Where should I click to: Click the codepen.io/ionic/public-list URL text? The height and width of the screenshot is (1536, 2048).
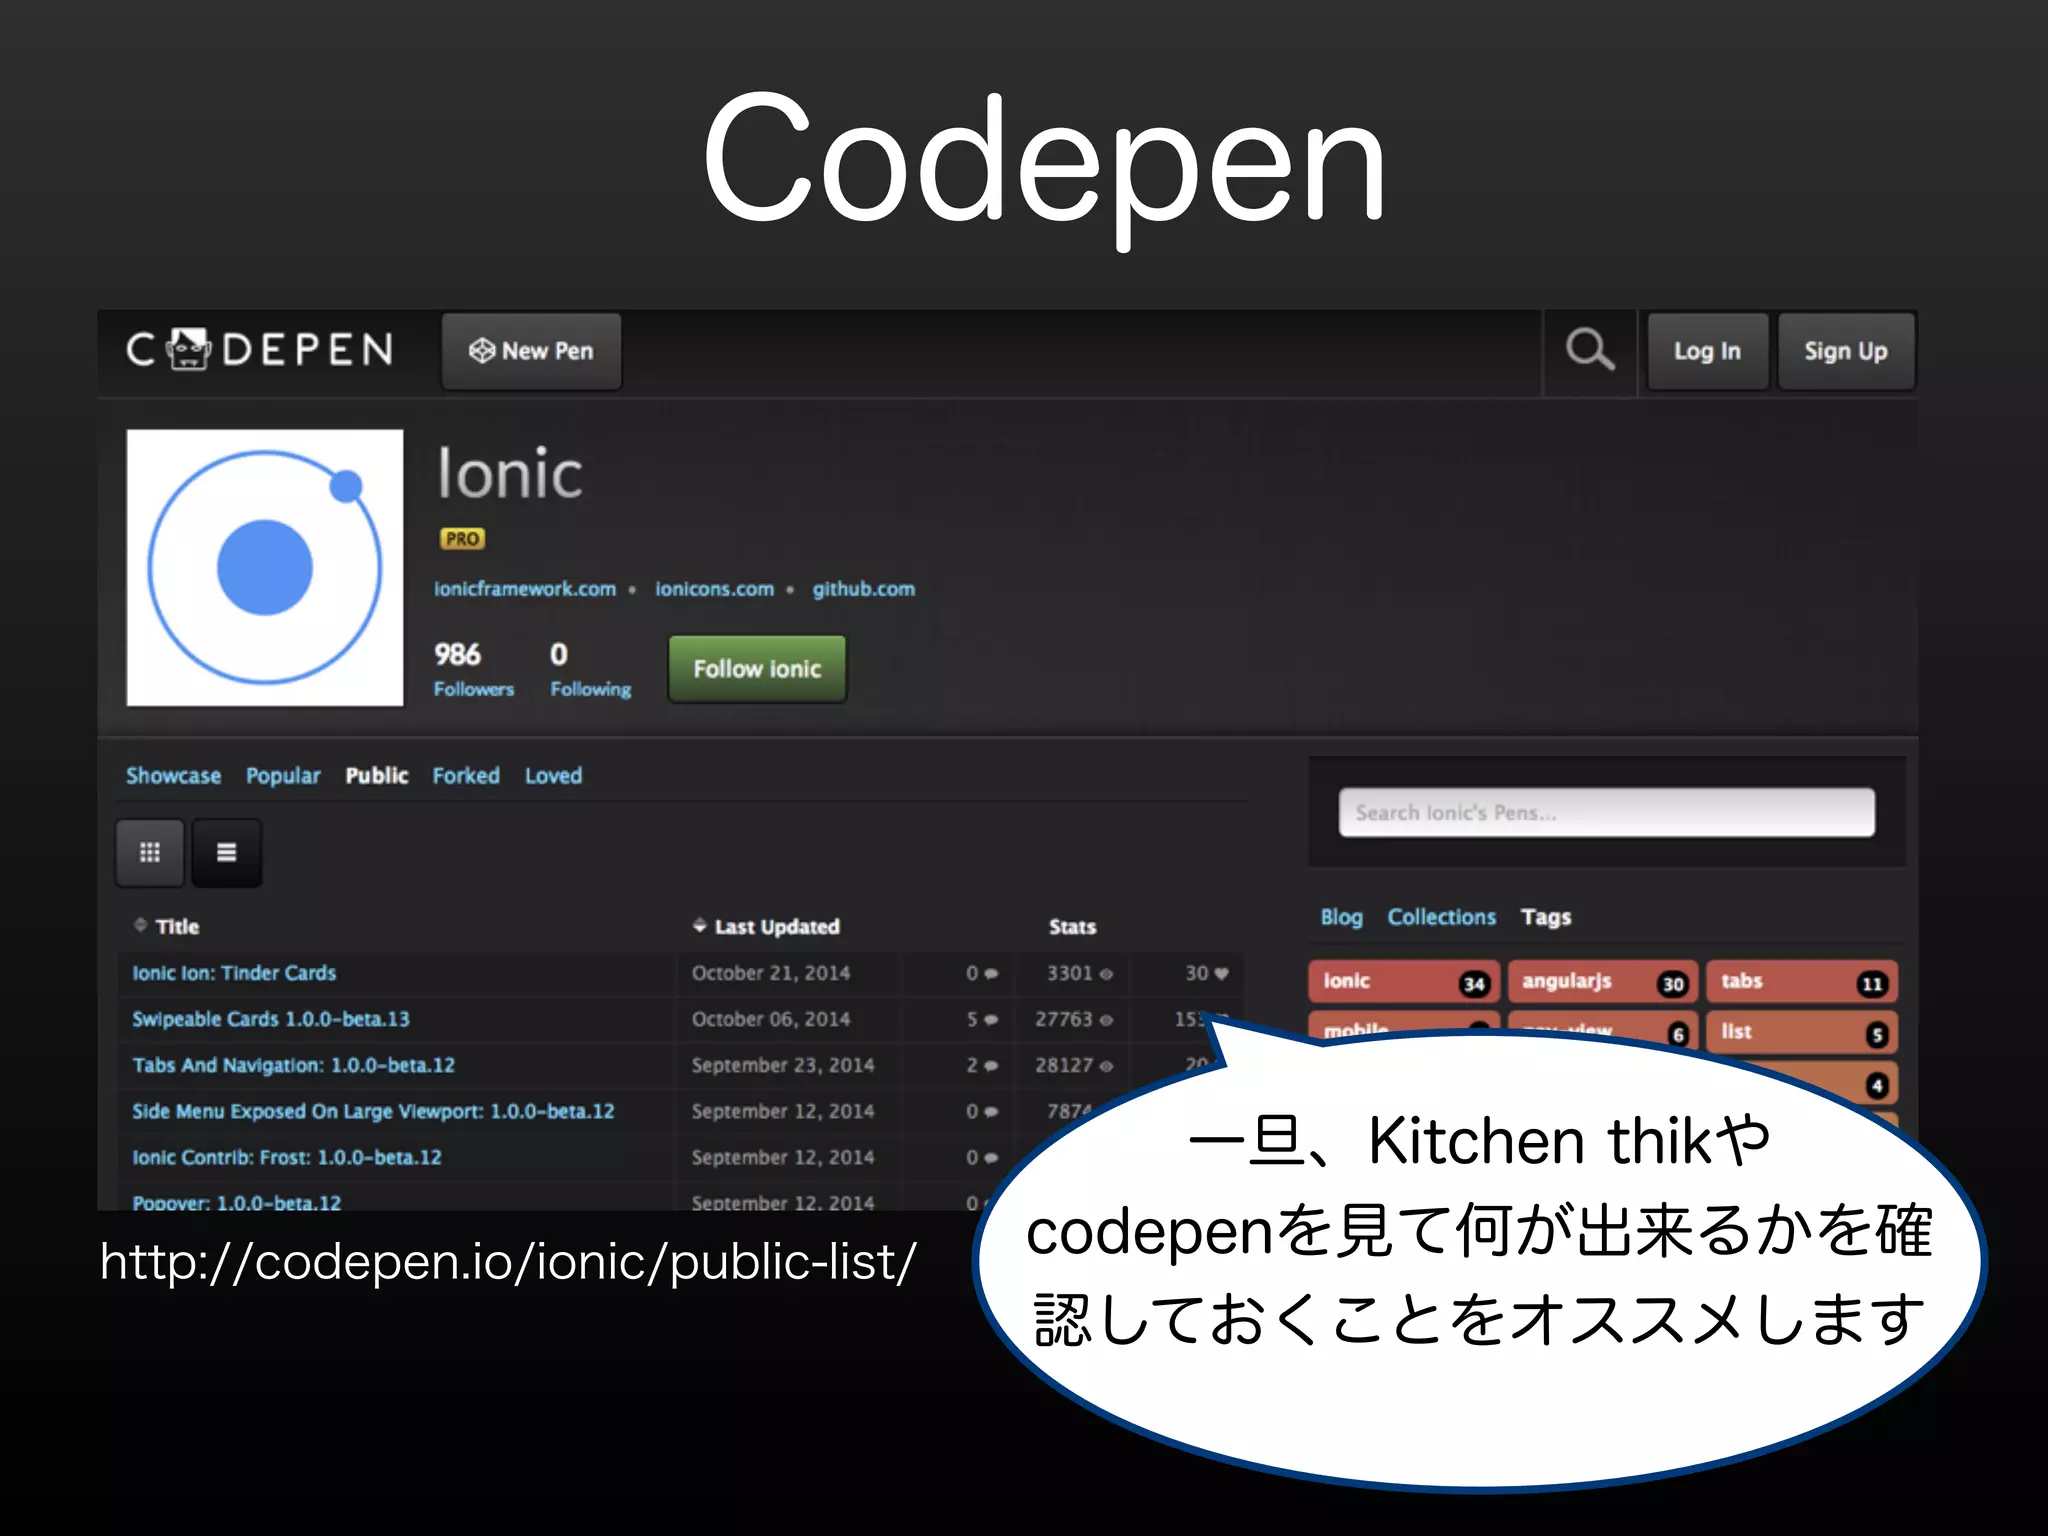tap(508, 1262)
